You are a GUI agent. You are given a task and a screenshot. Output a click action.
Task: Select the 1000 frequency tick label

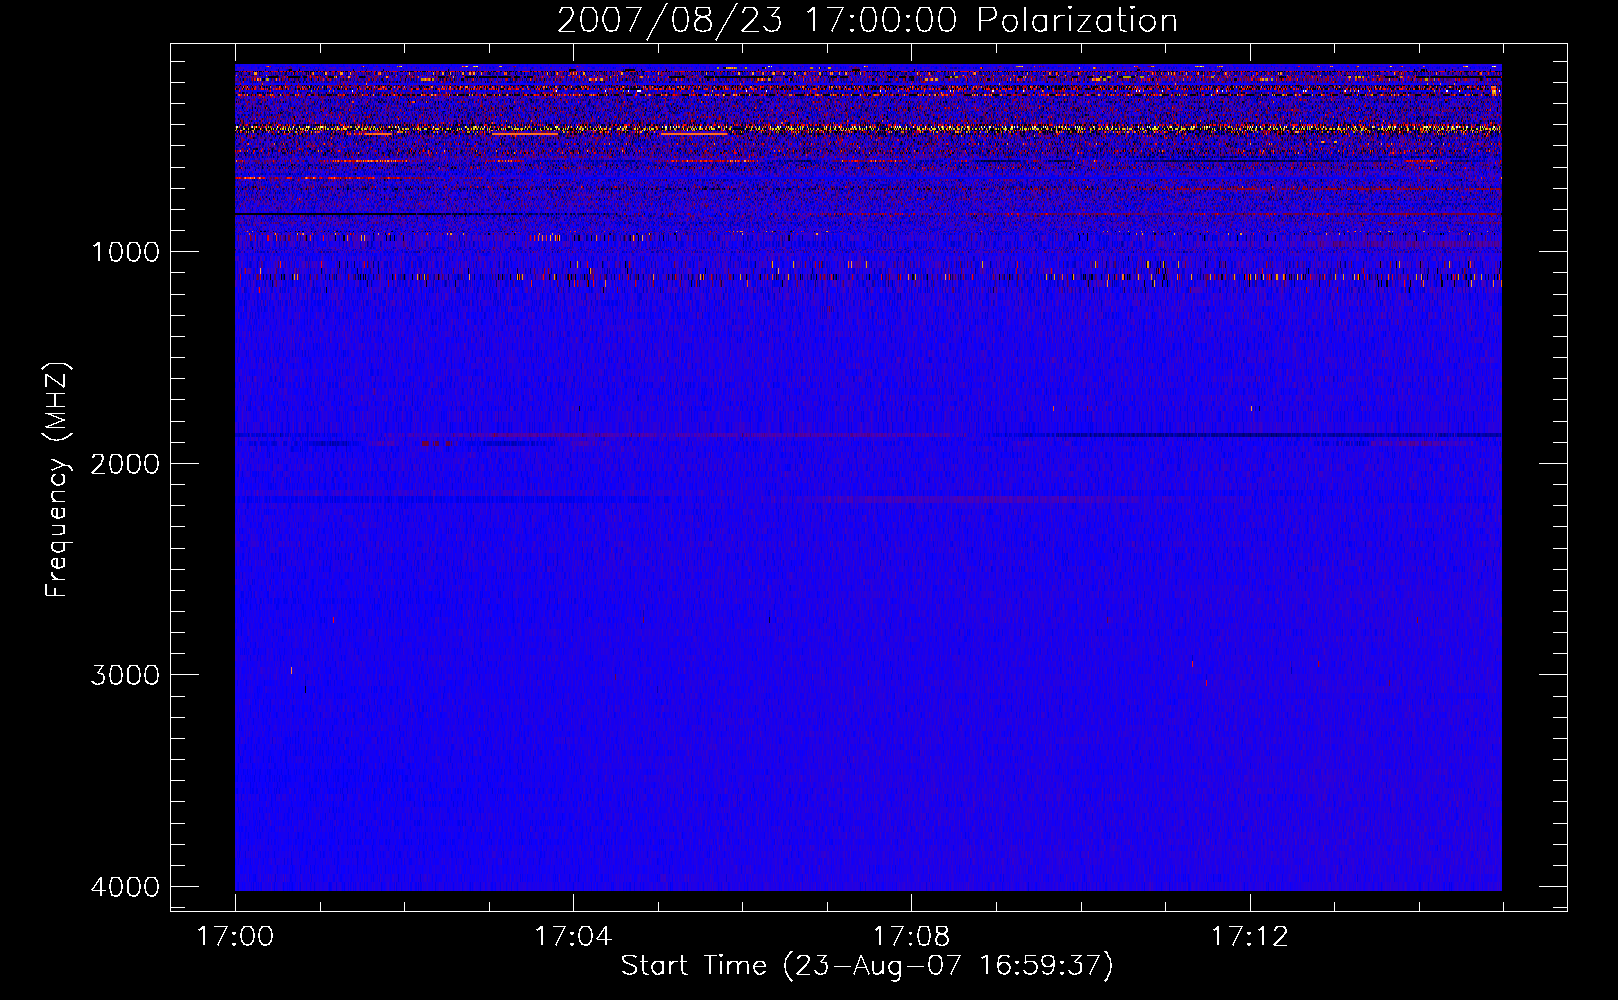pyautogui.click(x=125, y=251)
